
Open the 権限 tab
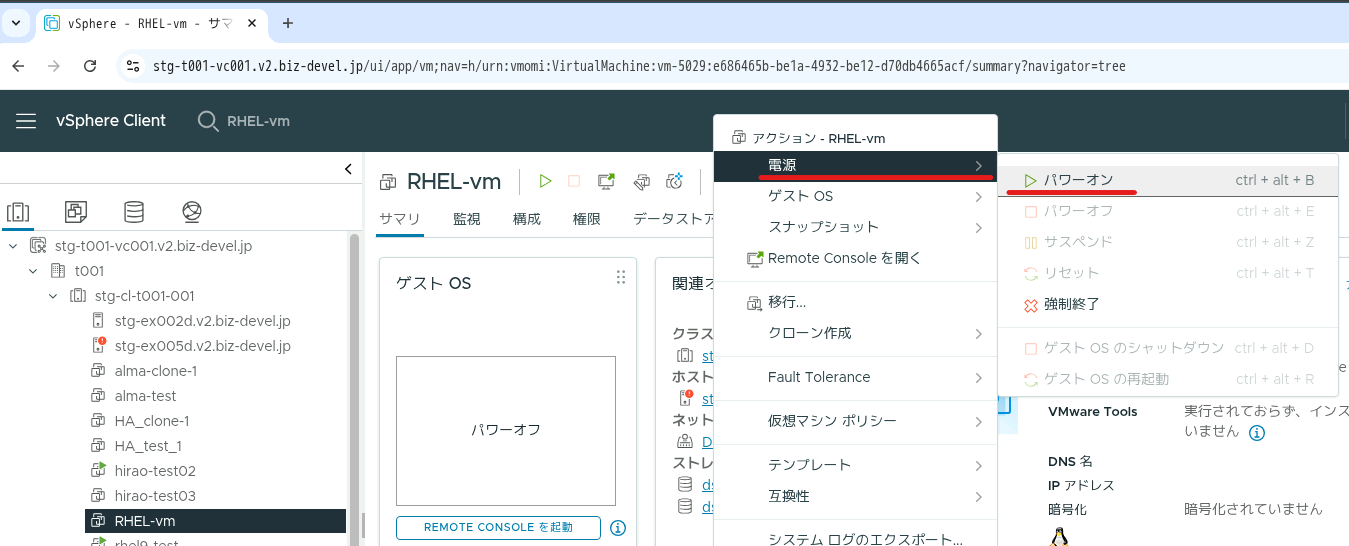tap(587, 219)
